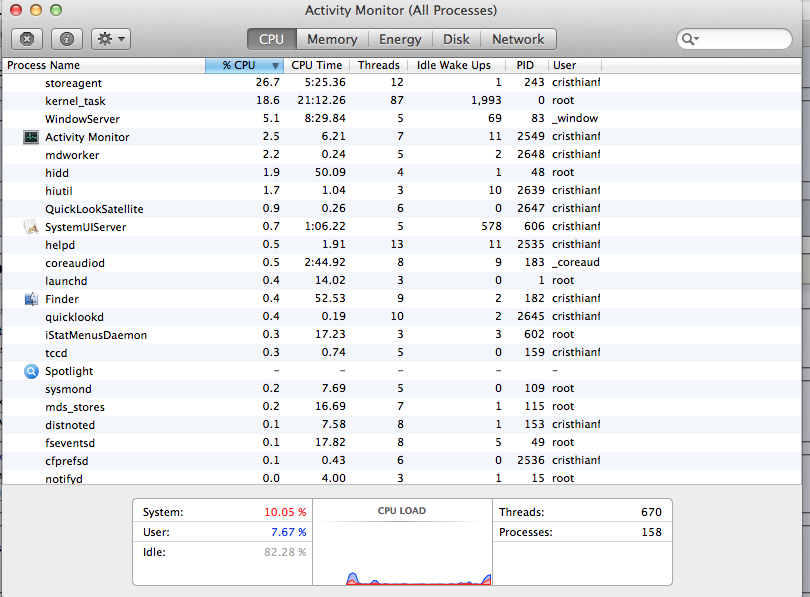The image size is (810, 597).
Task: Click the search magnifier icon
Action: point(690,39)
